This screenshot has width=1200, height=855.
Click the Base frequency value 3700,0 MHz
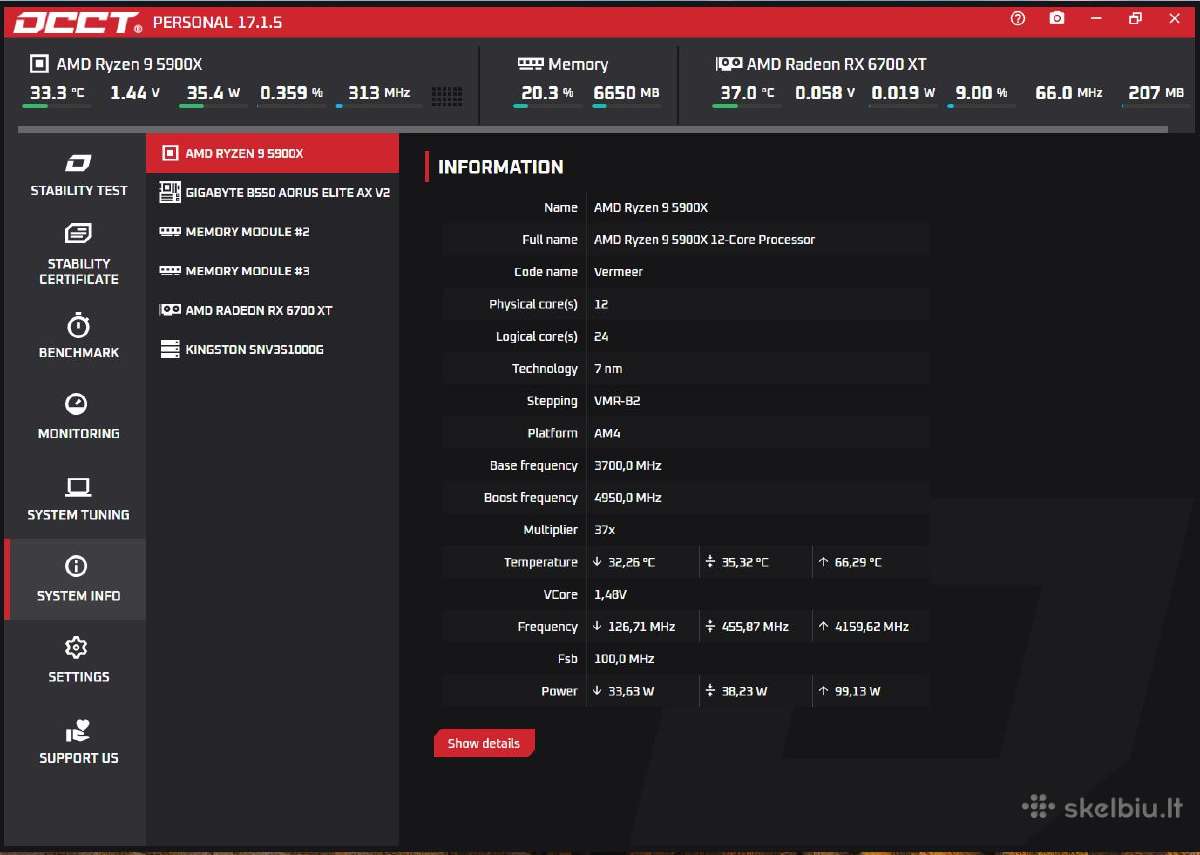(628, 465)
